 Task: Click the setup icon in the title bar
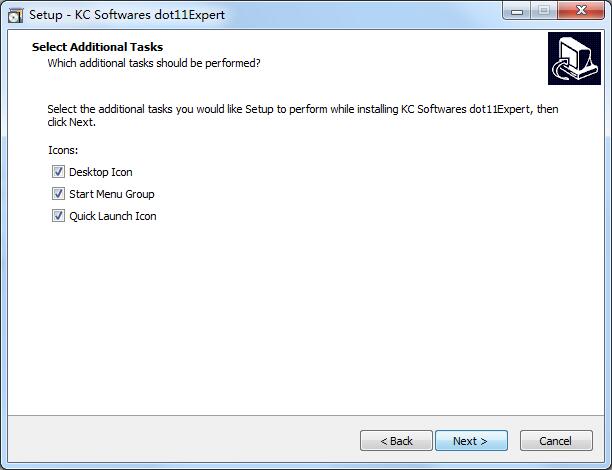coord(15,15)
